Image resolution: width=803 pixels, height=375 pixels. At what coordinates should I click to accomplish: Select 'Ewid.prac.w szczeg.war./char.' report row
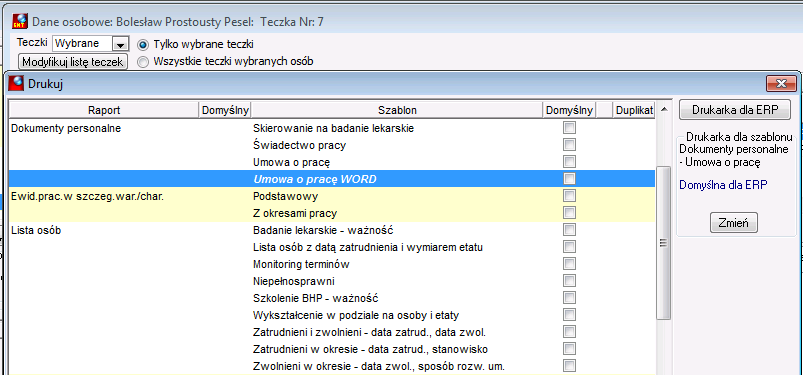pos(87,196)
